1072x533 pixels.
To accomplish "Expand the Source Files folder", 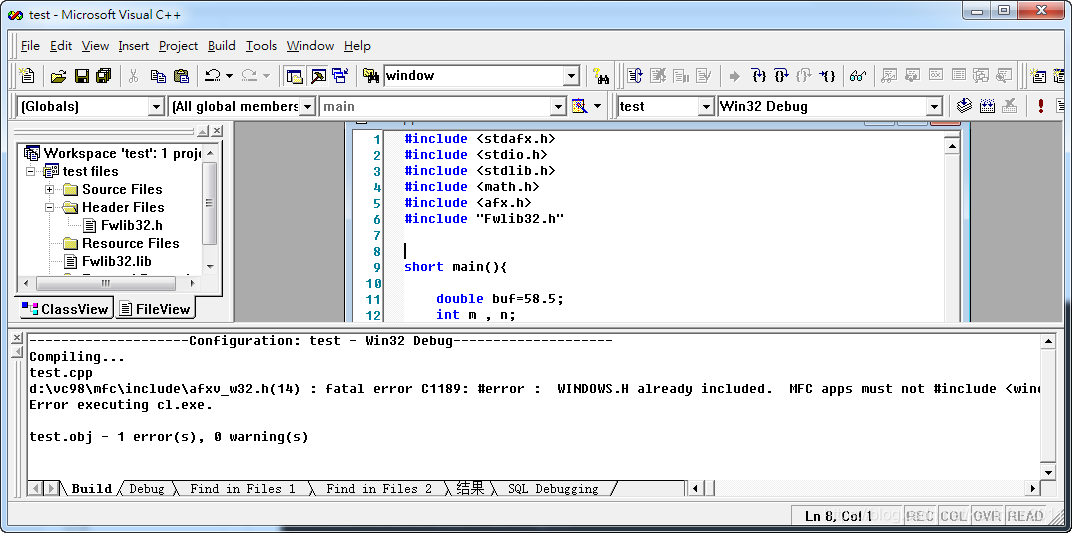I will [x=49, y=189].
